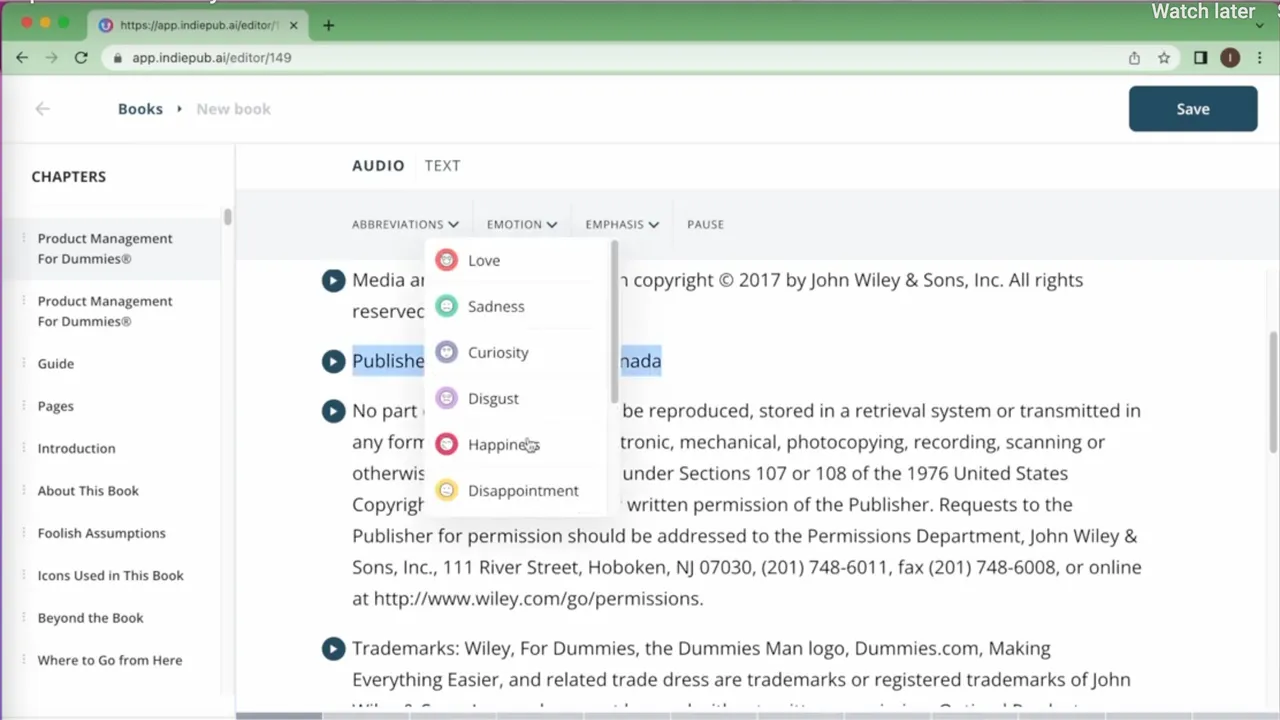Image resolution: width=1280 pixels, height=720 pixels.
Task: Go to Books breadcrumb
Action: (x=140, y=109)
